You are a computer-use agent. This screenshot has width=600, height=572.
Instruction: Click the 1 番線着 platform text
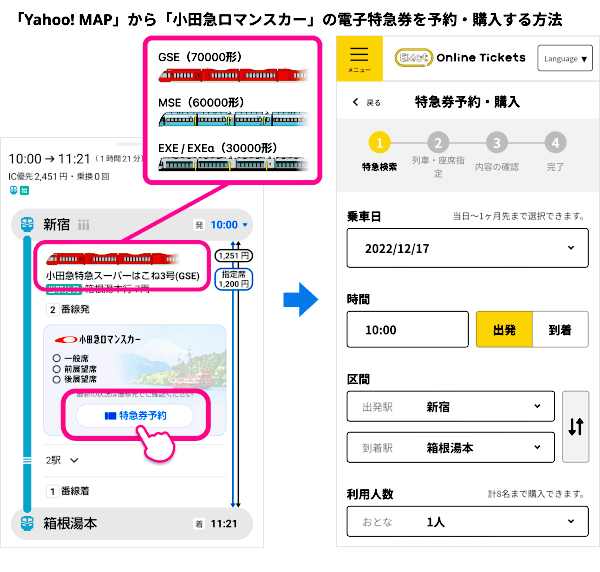[x=68, y=491]
